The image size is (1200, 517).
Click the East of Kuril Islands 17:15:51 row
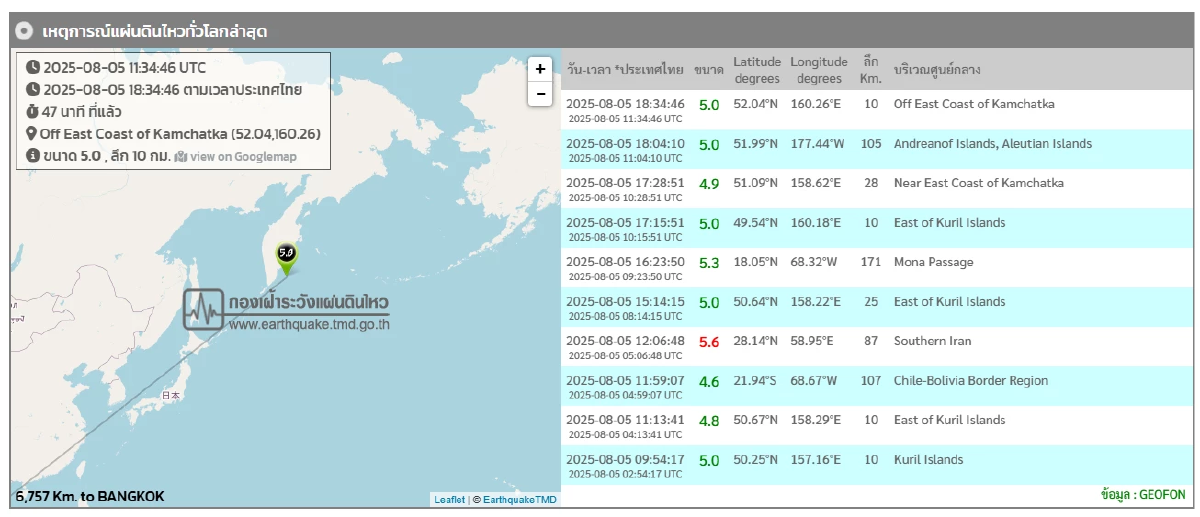pyautogui.click(x=878, y=228)
